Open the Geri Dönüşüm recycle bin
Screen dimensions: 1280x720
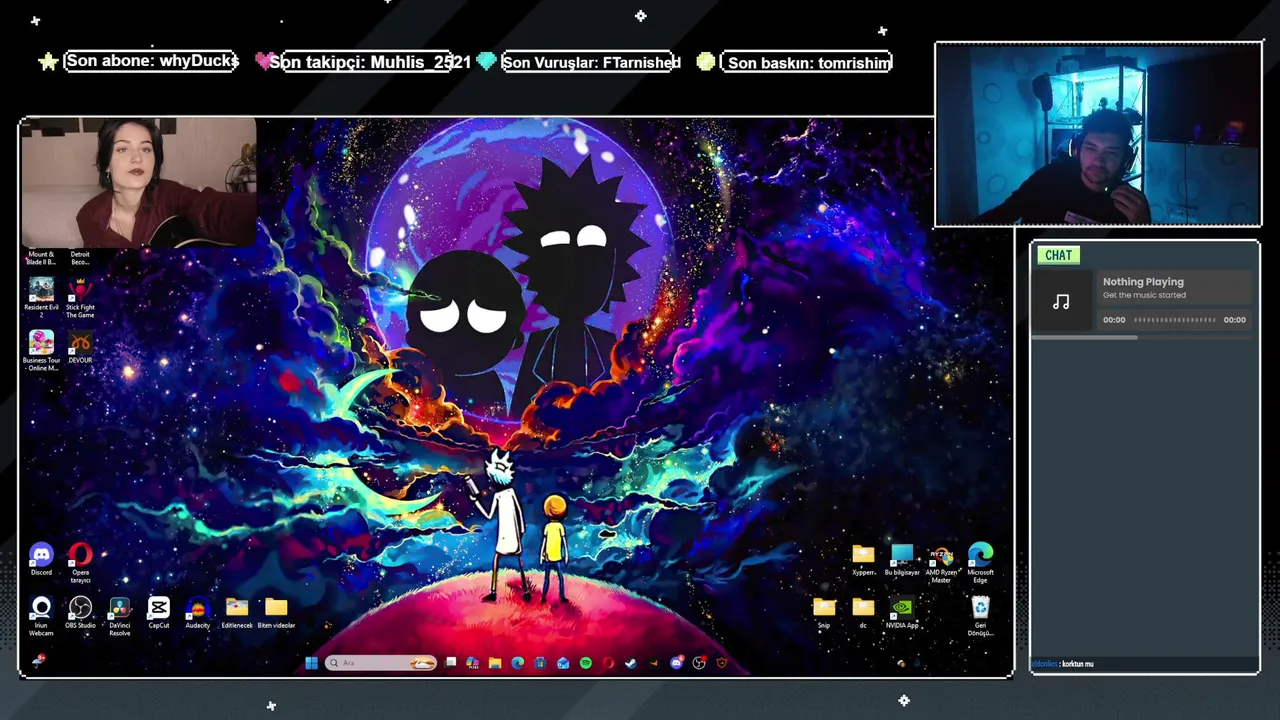point(980,615)
